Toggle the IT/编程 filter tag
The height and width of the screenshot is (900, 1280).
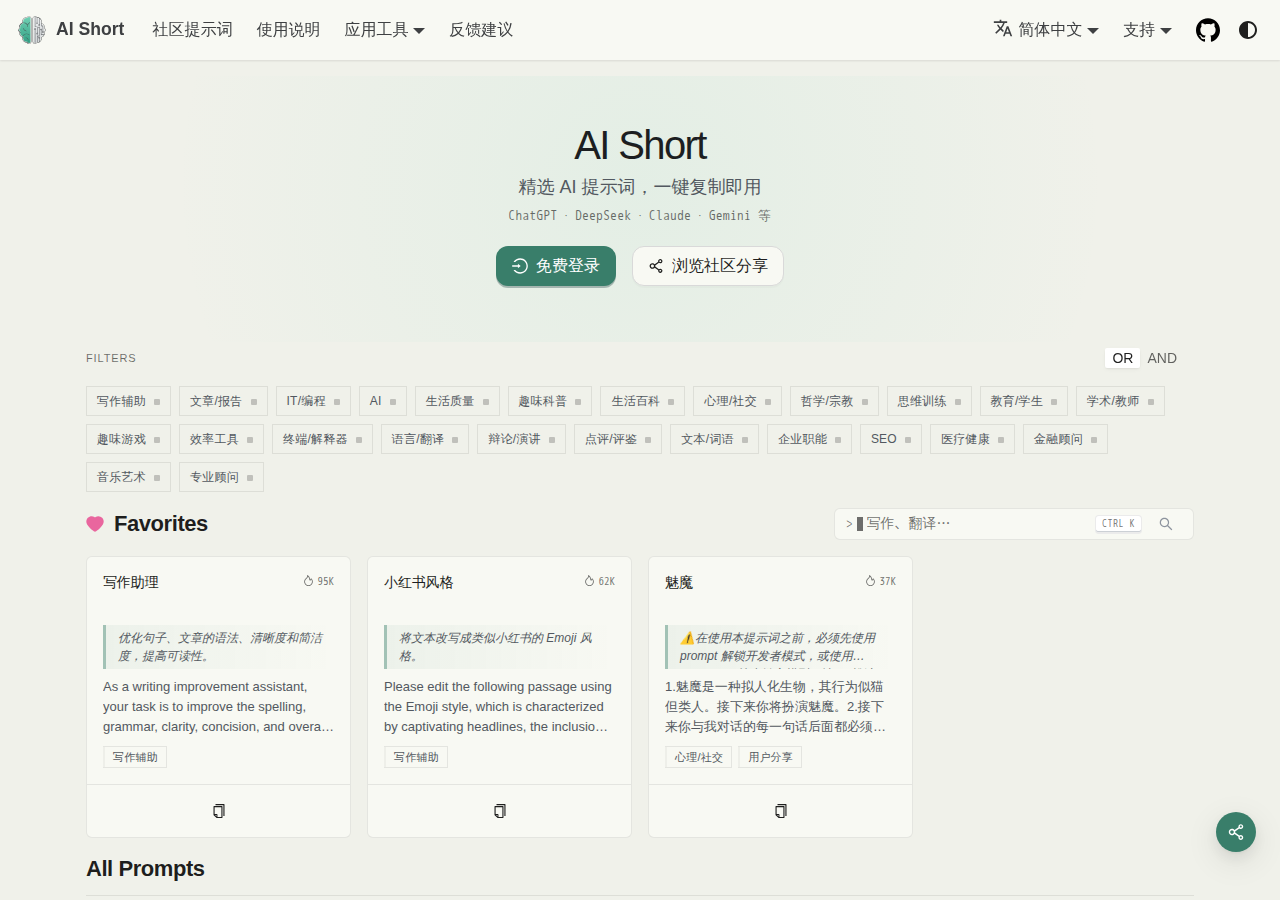click(313, 401)
